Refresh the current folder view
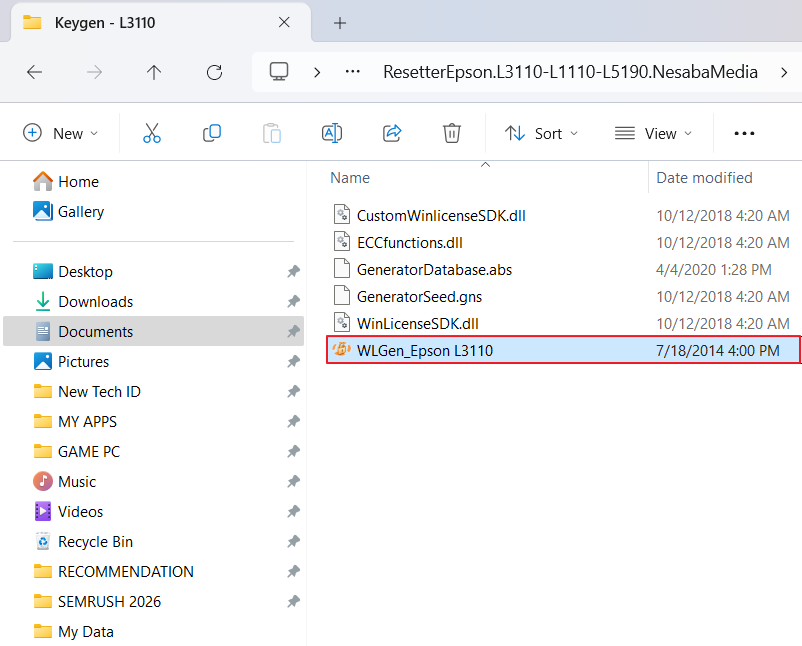This screenshot has width=802, height=646. [214, 72]
